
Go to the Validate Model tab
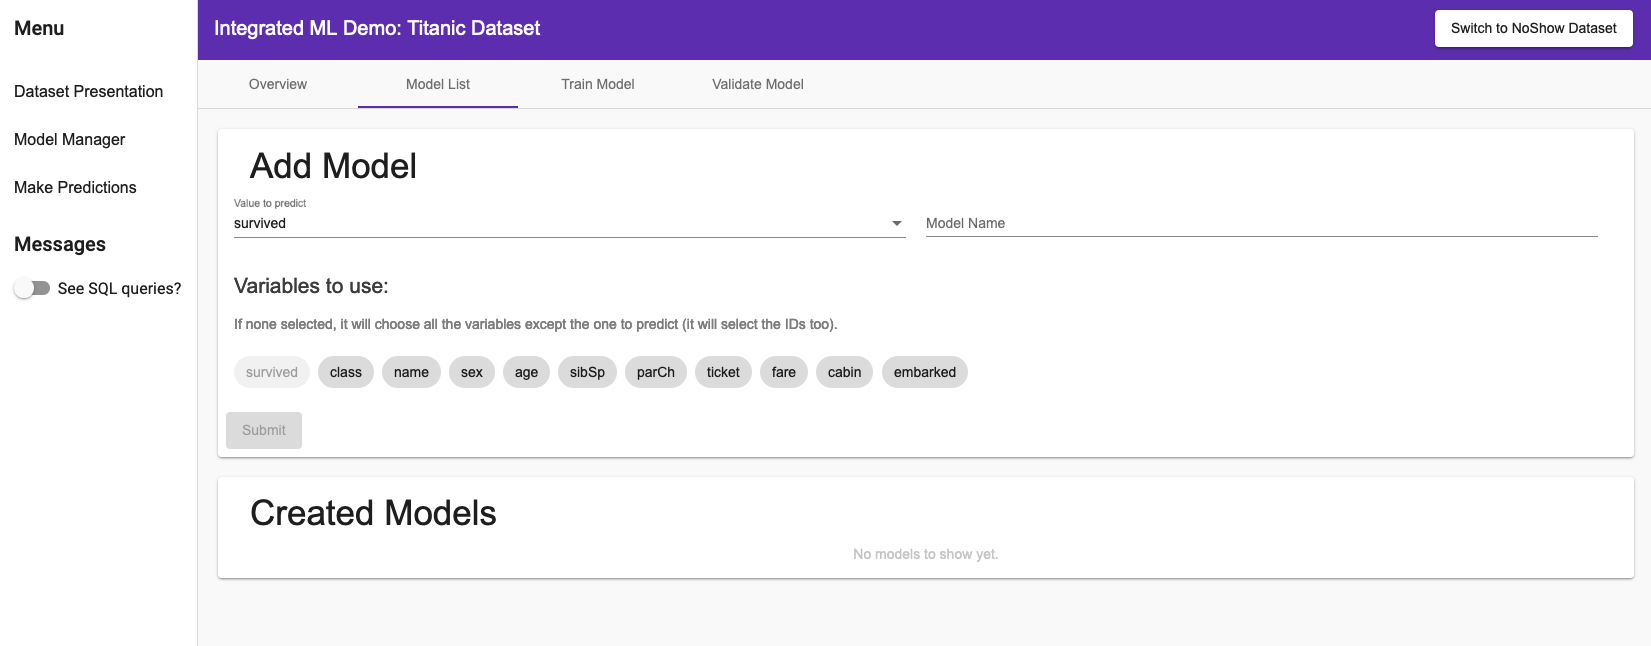[x=758, y=84]
